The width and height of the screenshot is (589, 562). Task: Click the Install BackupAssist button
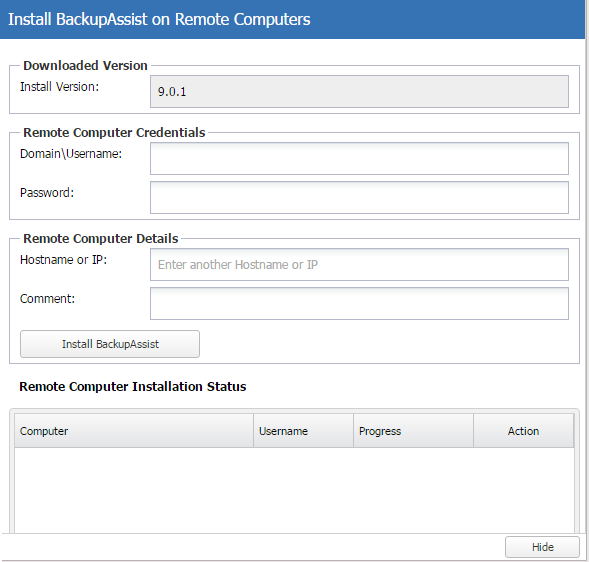110,344
